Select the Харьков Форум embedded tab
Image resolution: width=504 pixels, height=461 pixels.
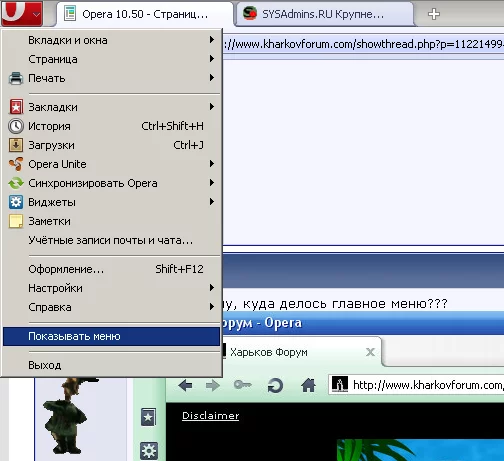click(x=302, y=352)
